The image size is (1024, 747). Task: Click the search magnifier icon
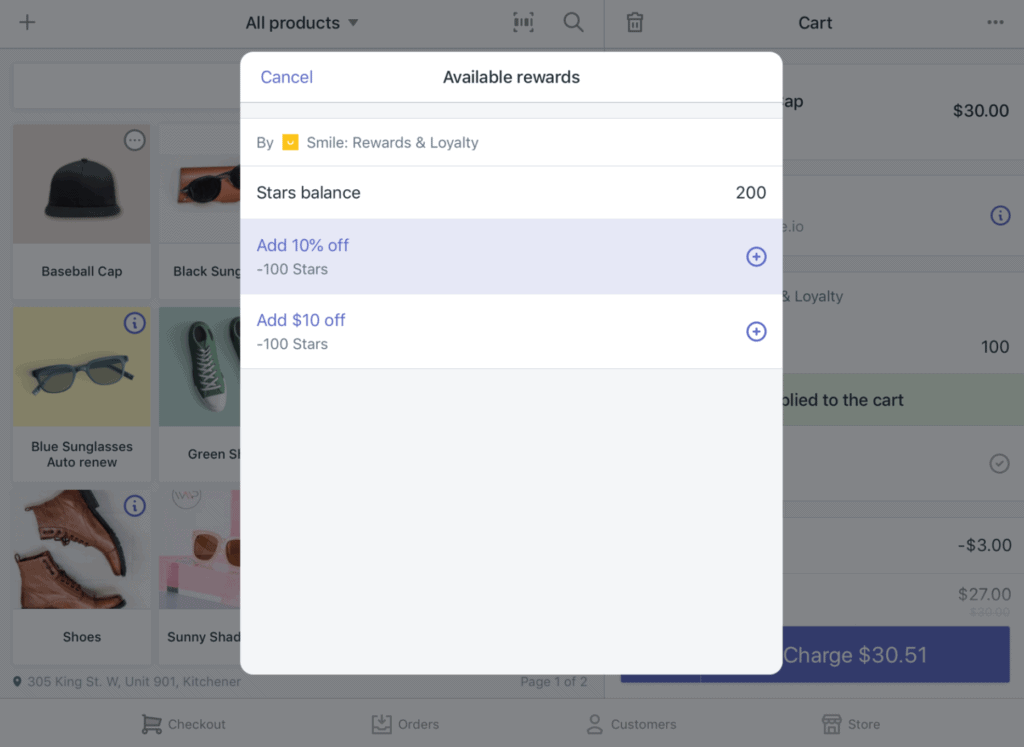(573, 22)
